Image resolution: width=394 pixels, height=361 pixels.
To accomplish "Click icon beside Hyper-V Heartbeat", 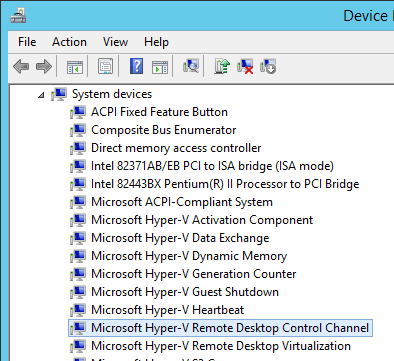I will (x=78, y=310).
